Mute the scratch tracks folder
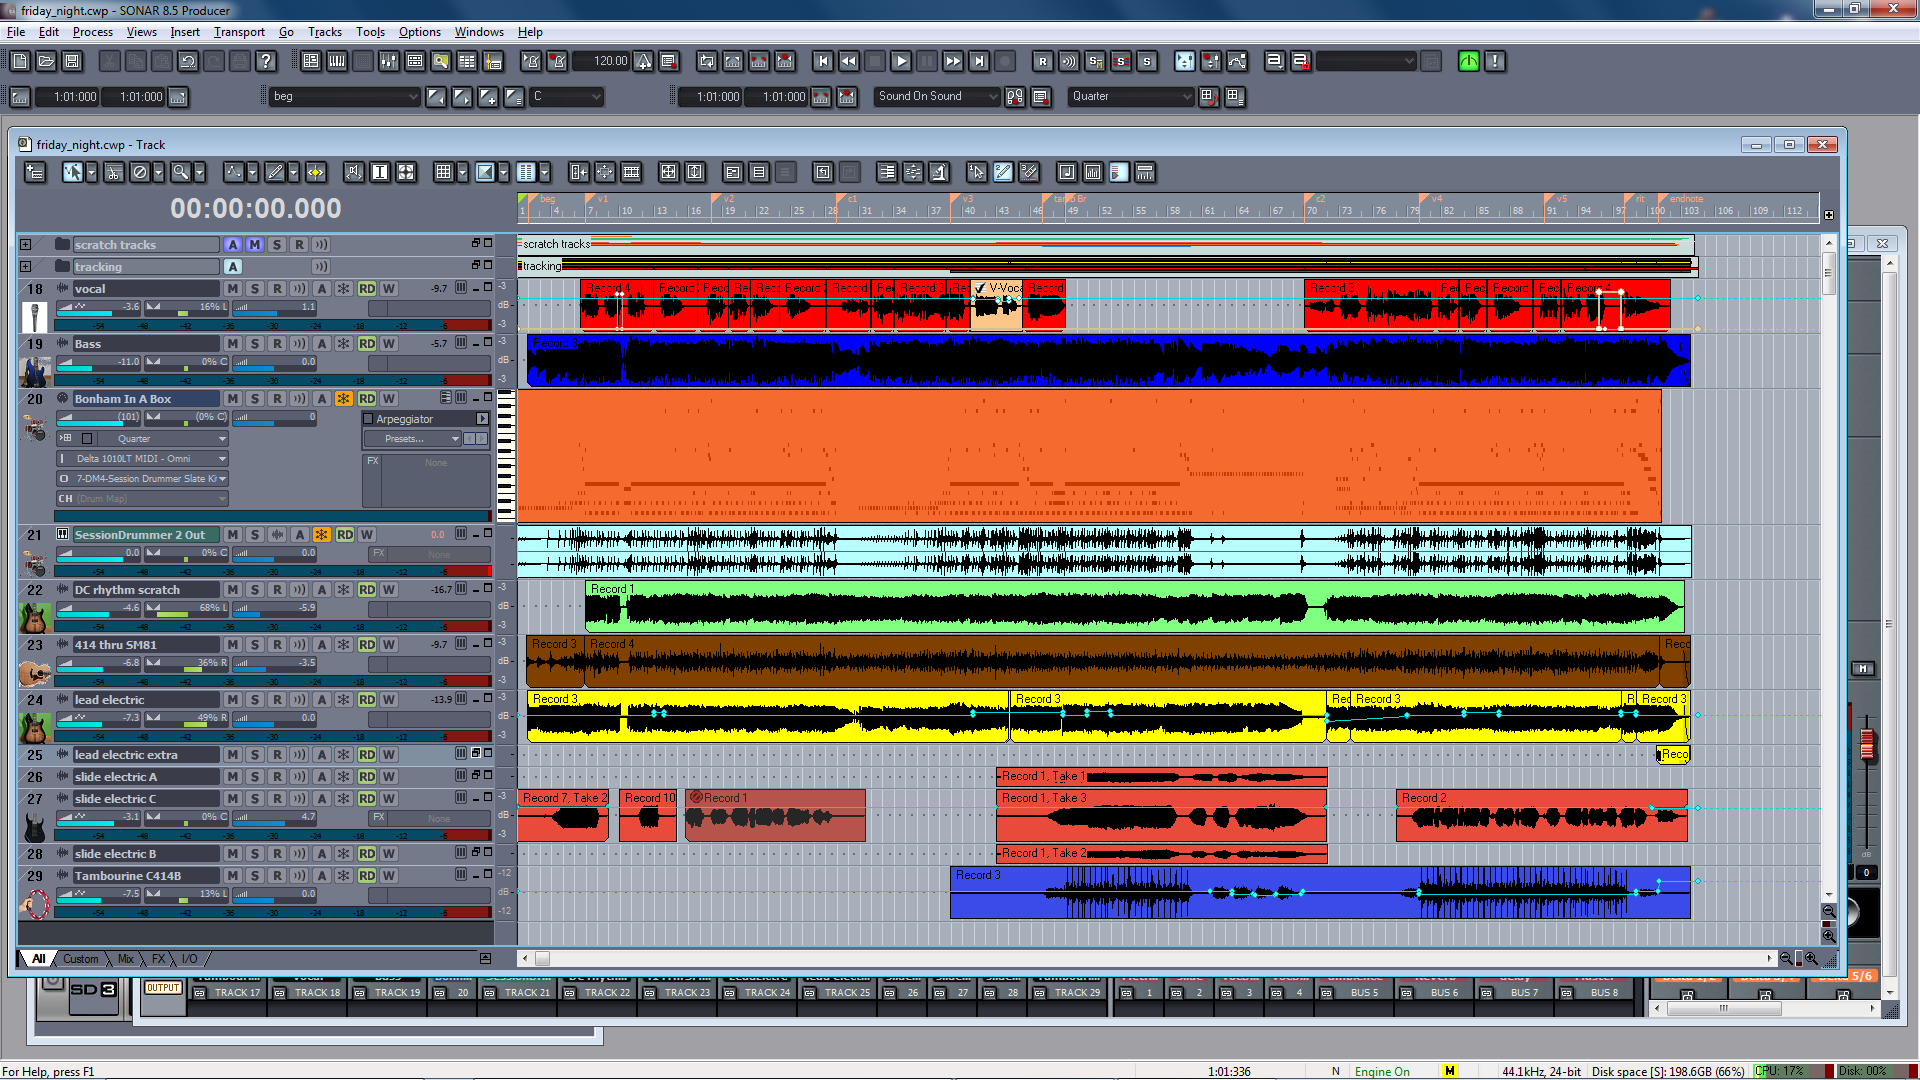The width and height of the screenshot is (1920, 1080). [x=255, y=245]
